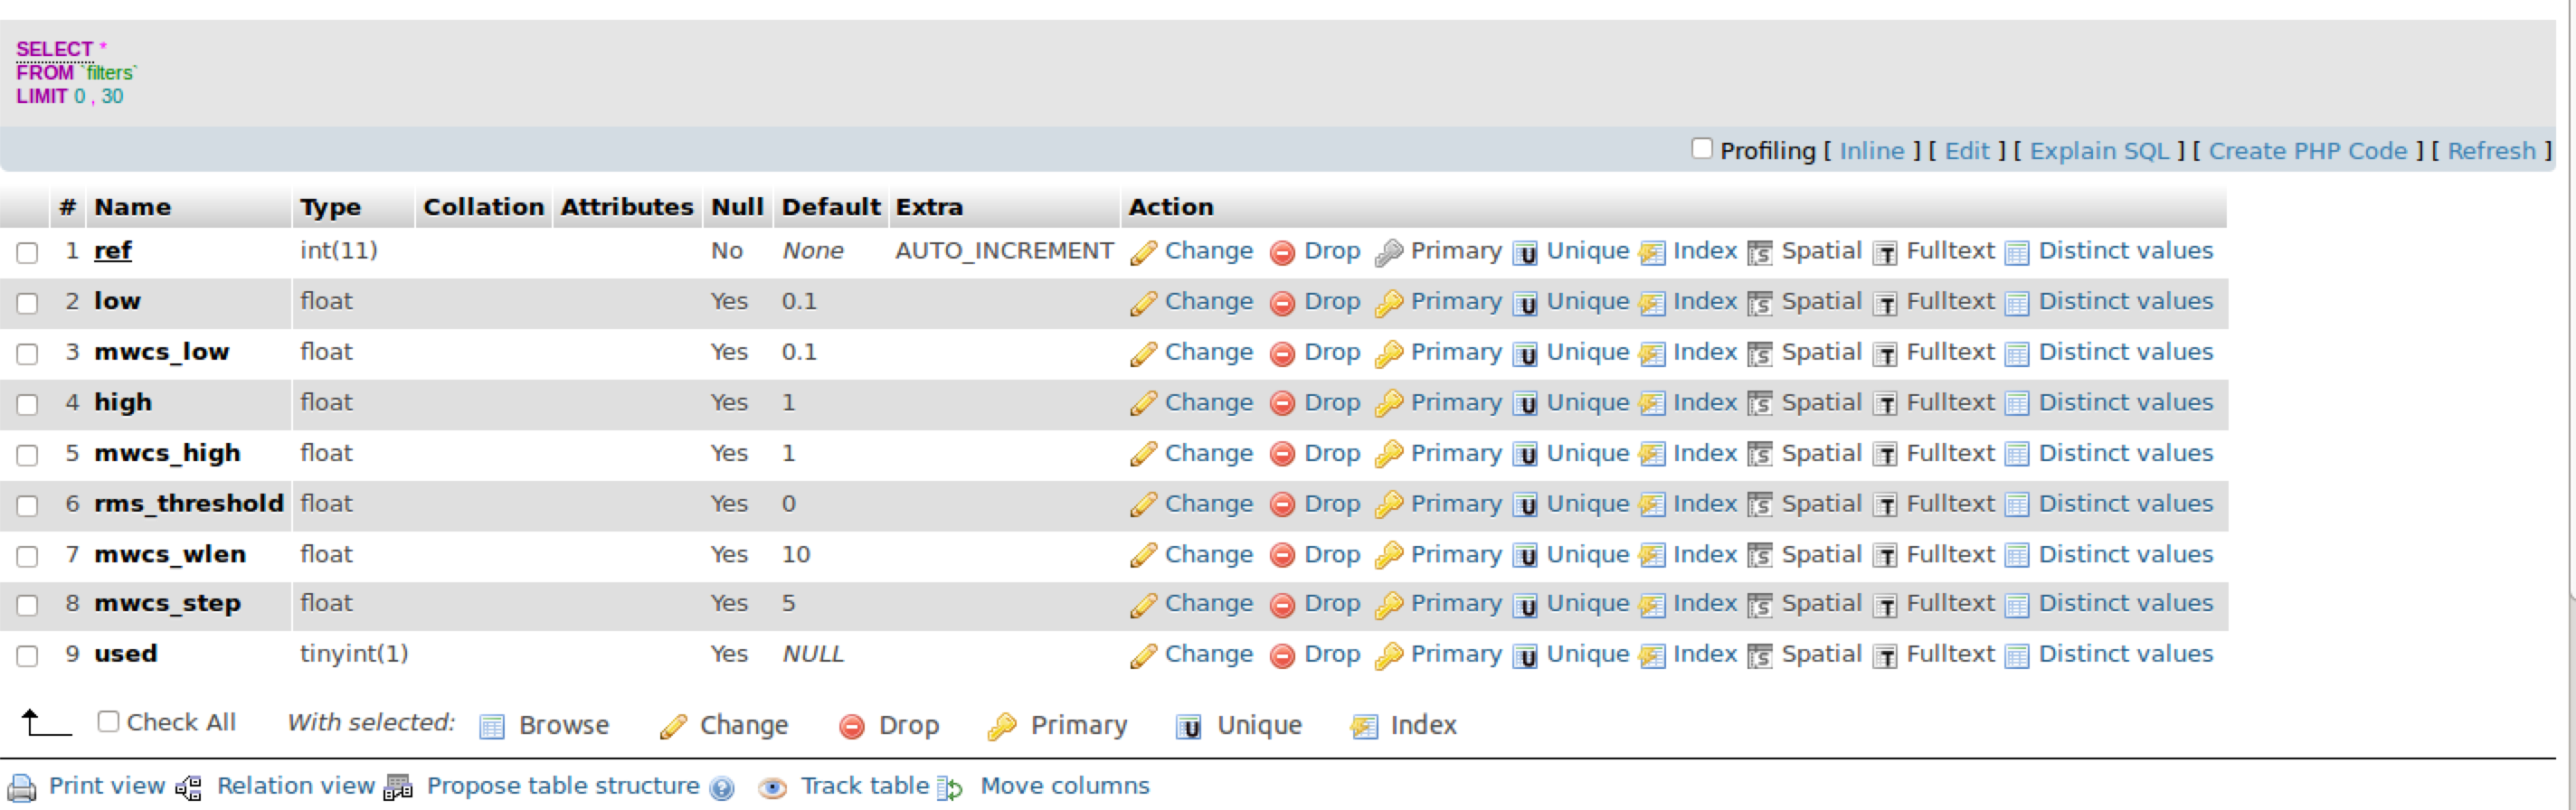2576x810 pixels.
Task: Click the Track table eye icon
Action: 771,788
